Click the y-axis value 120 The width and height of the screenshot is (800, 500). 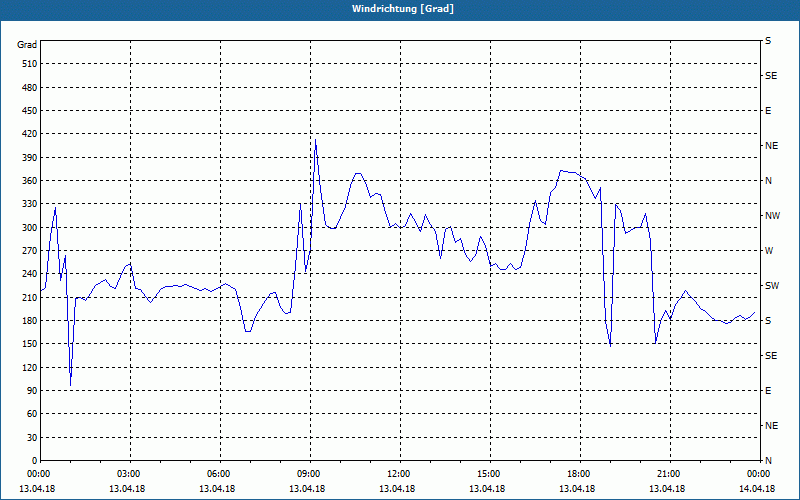pos(31,367)
